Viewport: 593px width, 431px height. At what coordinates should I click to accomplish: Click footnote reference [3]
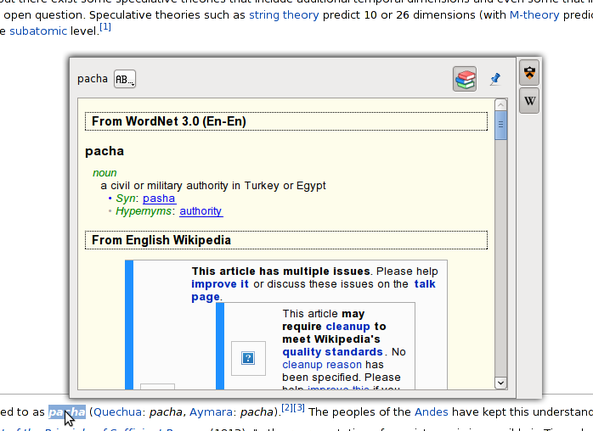(x=299, y=408)
